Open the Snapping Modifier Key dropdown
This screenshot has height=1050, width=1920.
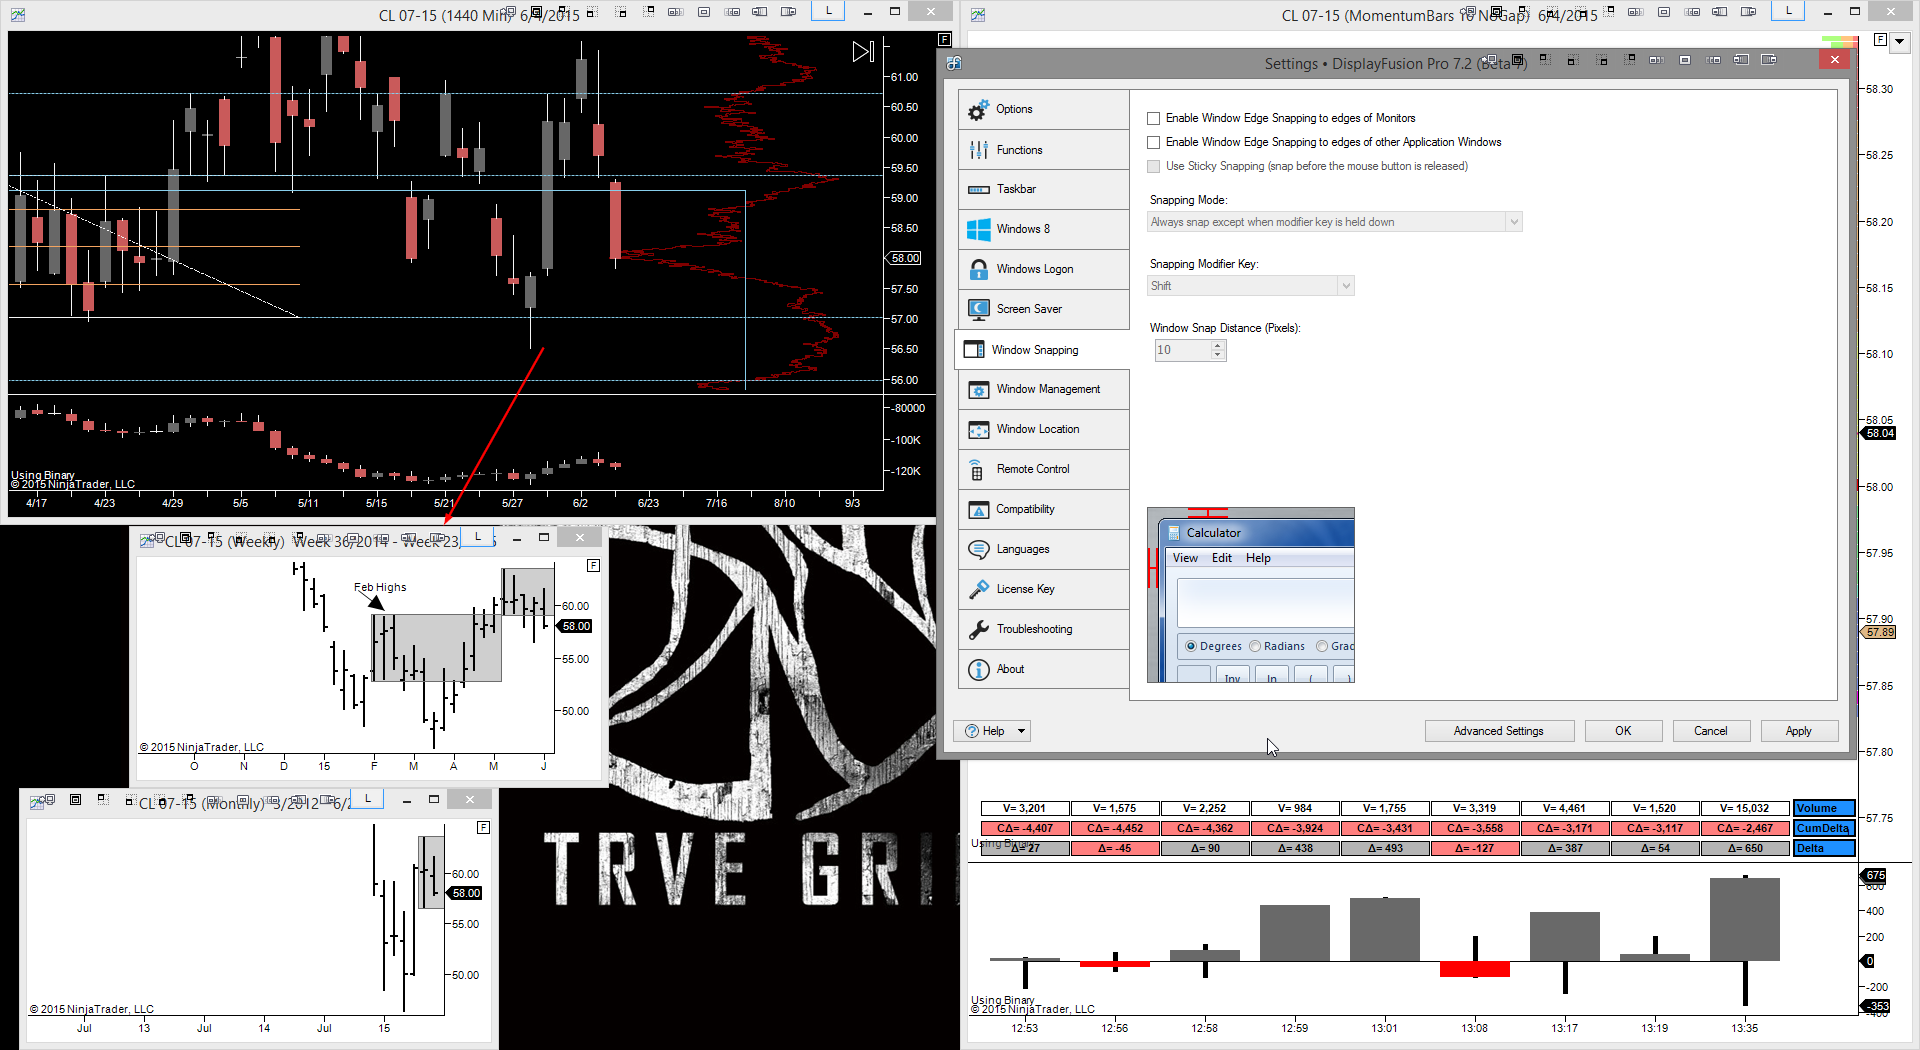pos(1345,286)
